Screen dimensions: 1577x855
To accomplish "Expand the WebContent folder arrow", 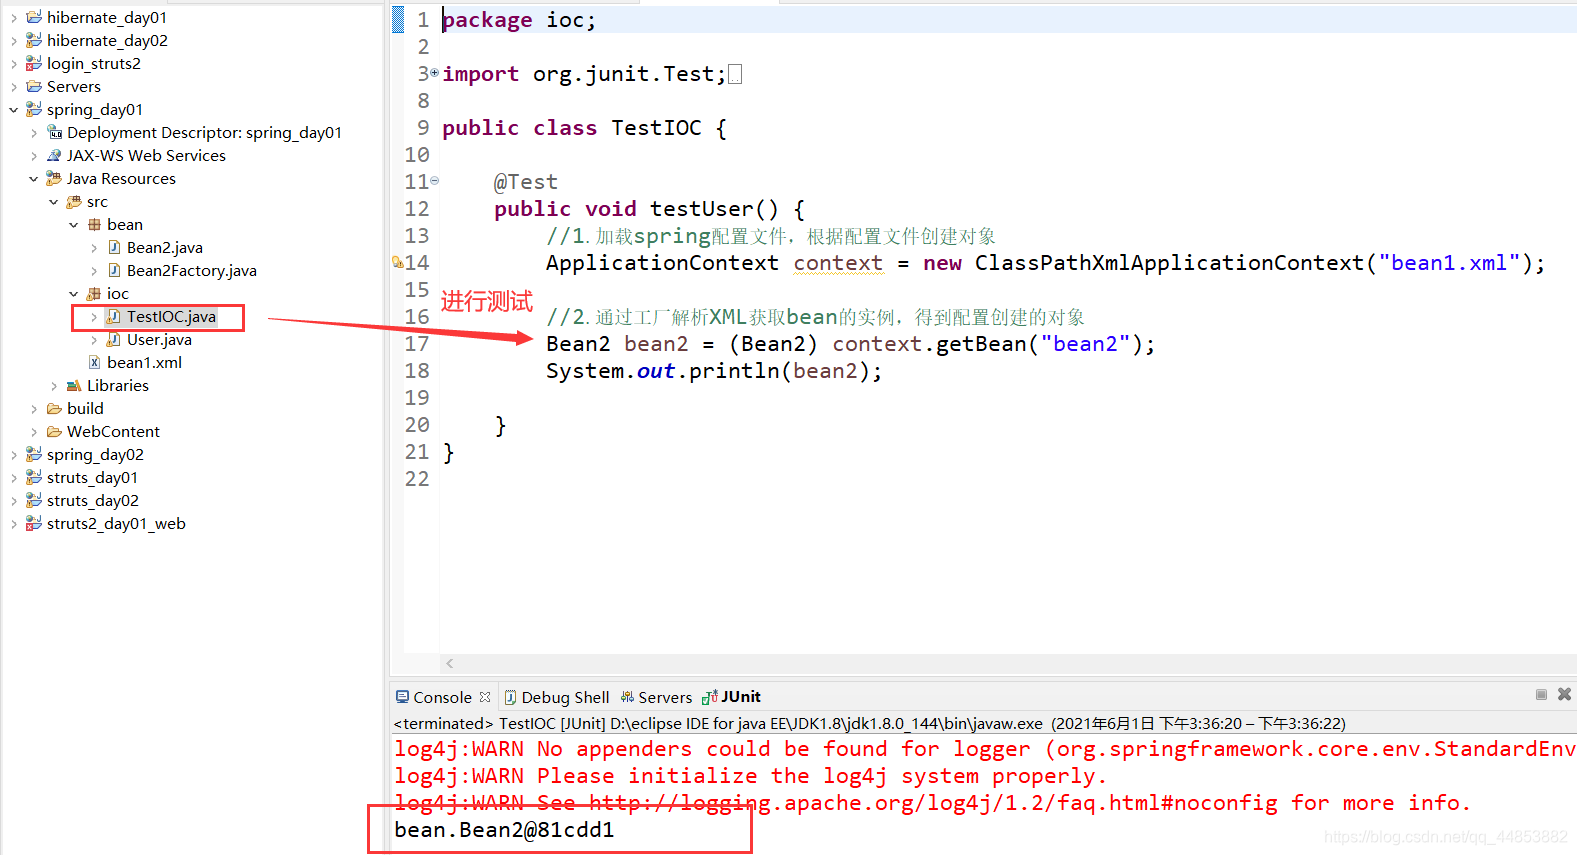I will click(33, 432).
